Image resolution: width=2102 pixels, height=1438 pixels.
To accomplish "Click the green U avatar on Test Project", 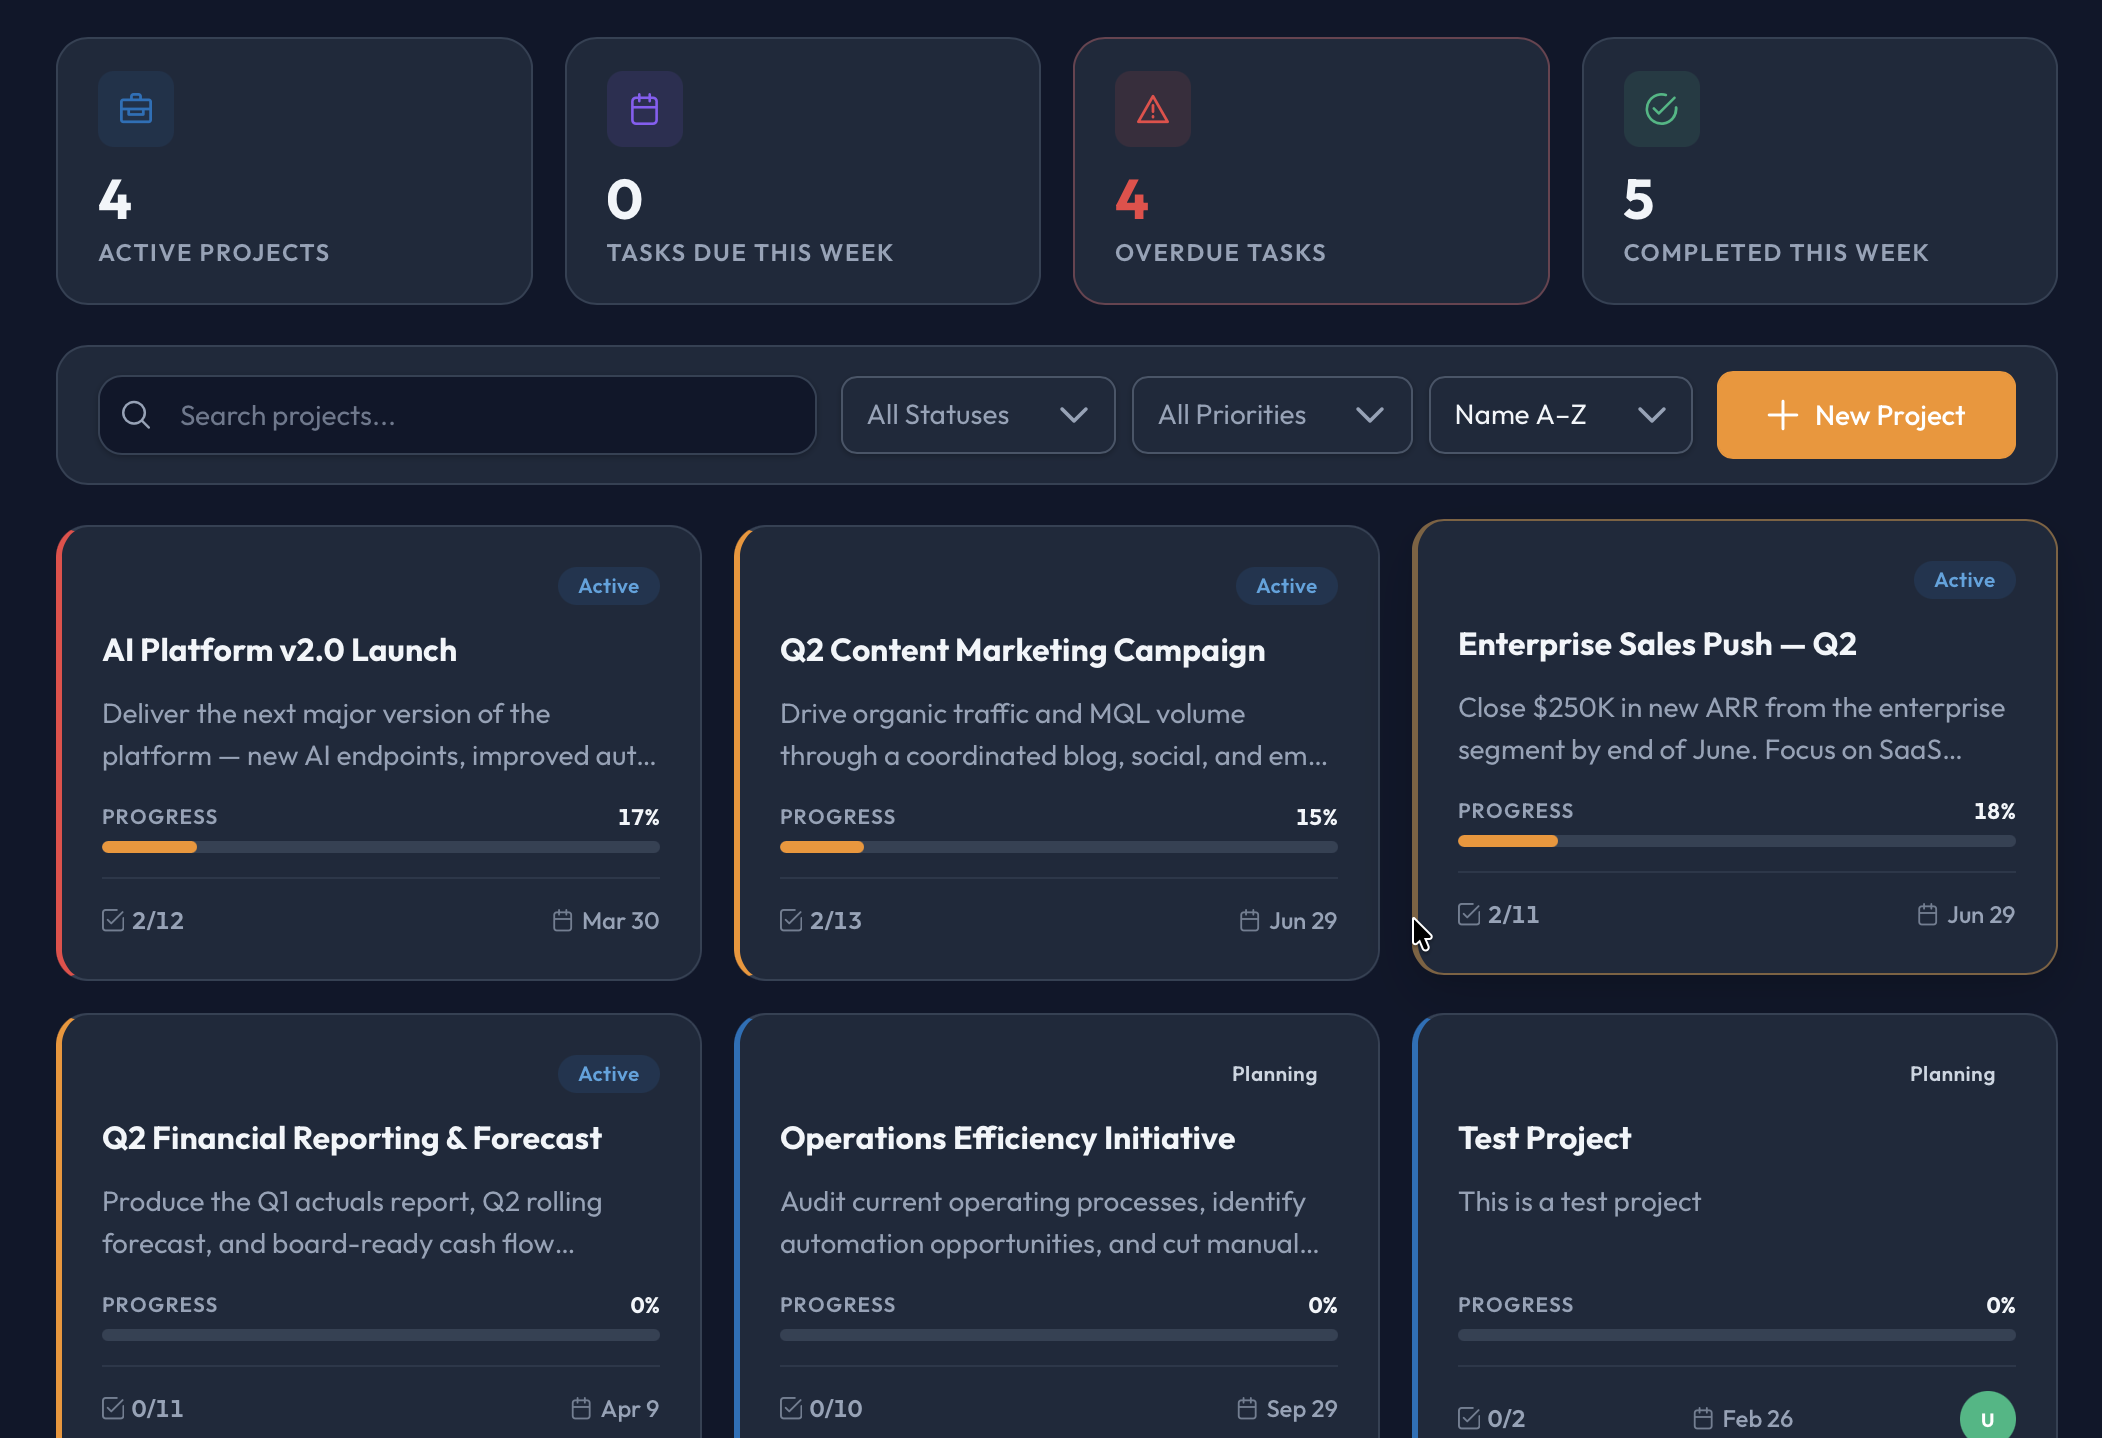I will coord(1987,1418).
